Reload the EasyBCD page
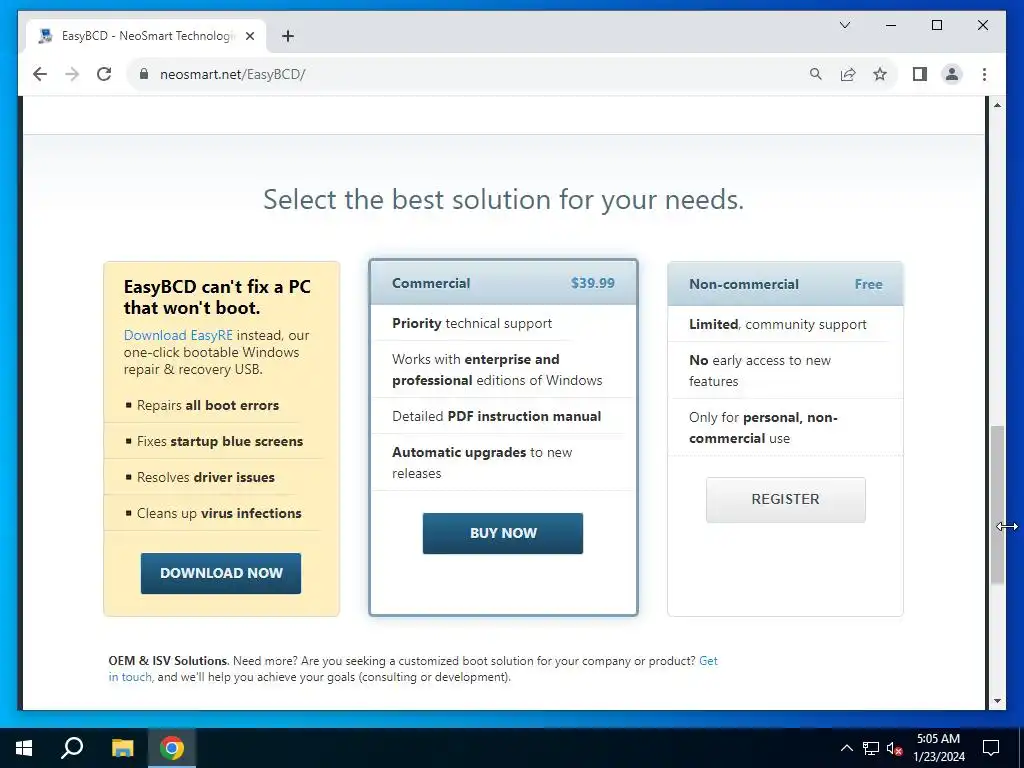This screenshot has height=768, width=1024. [104, 74]
